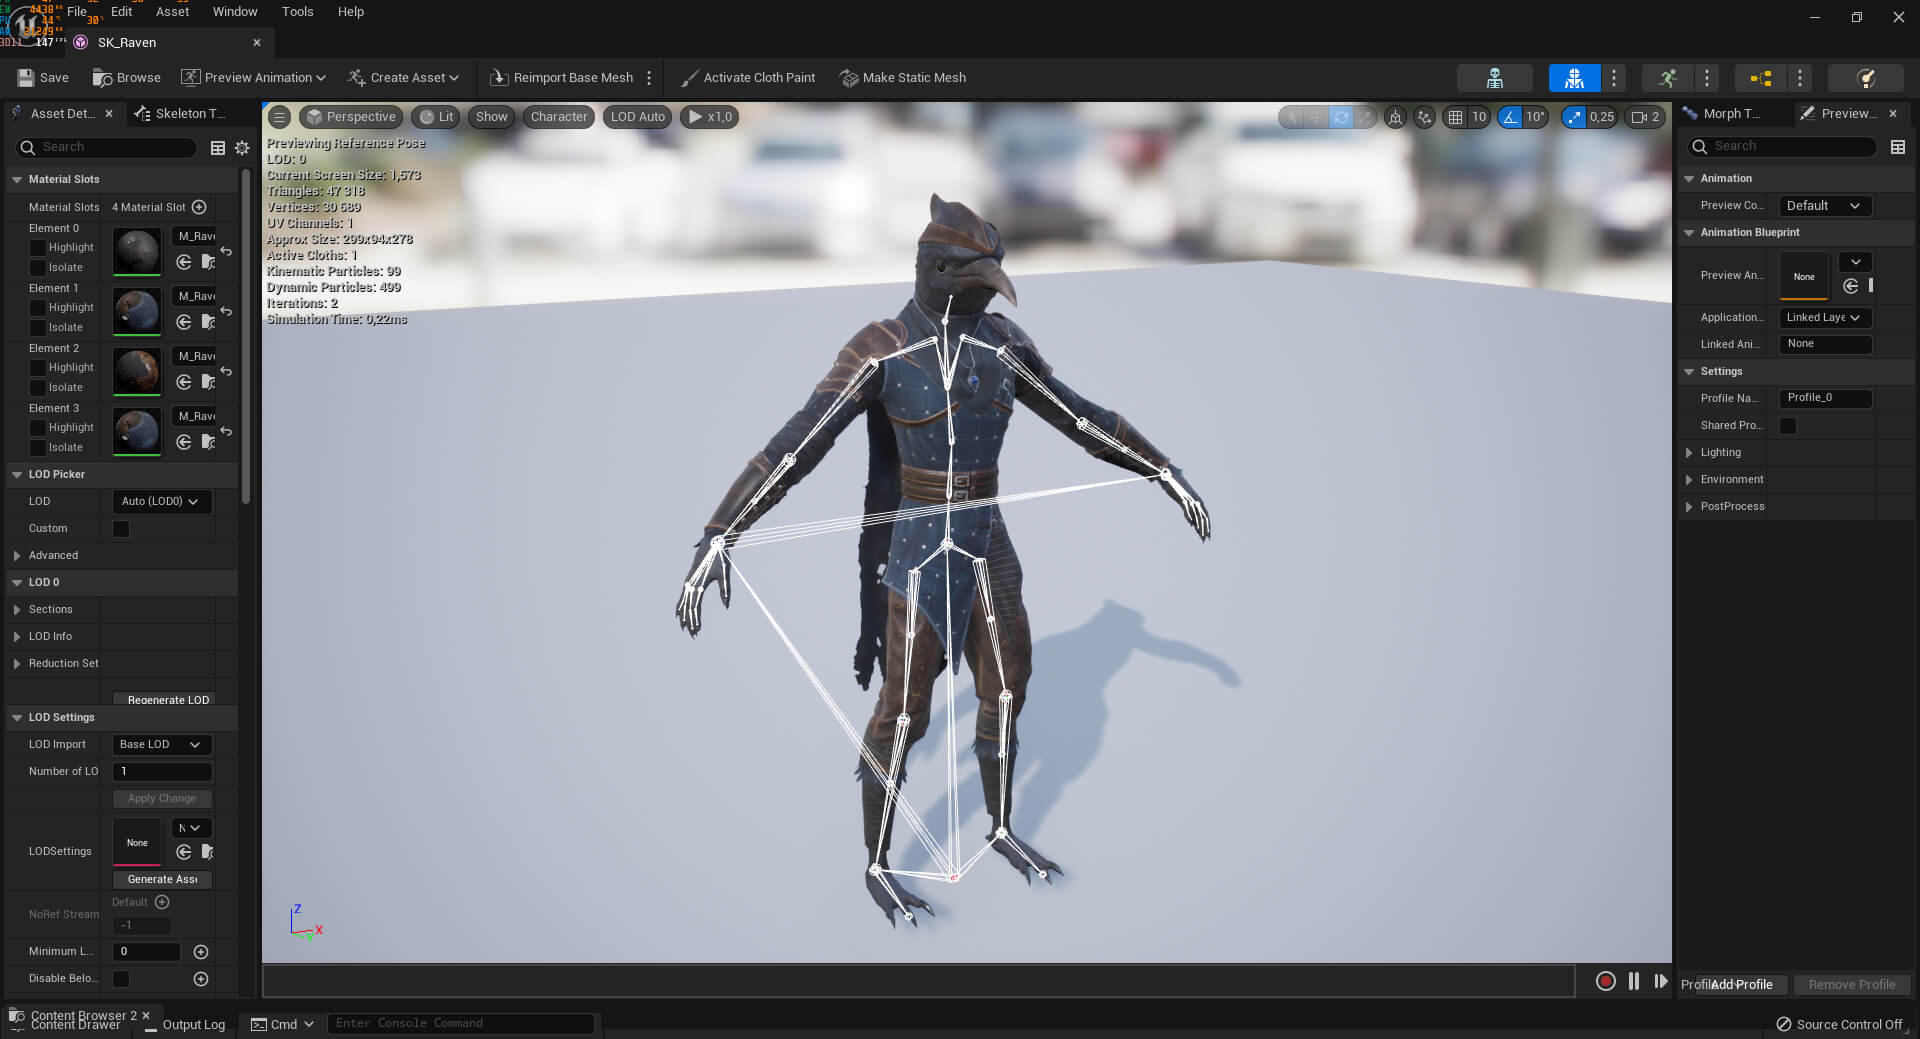Click the record animation button

click(1605, 981)
